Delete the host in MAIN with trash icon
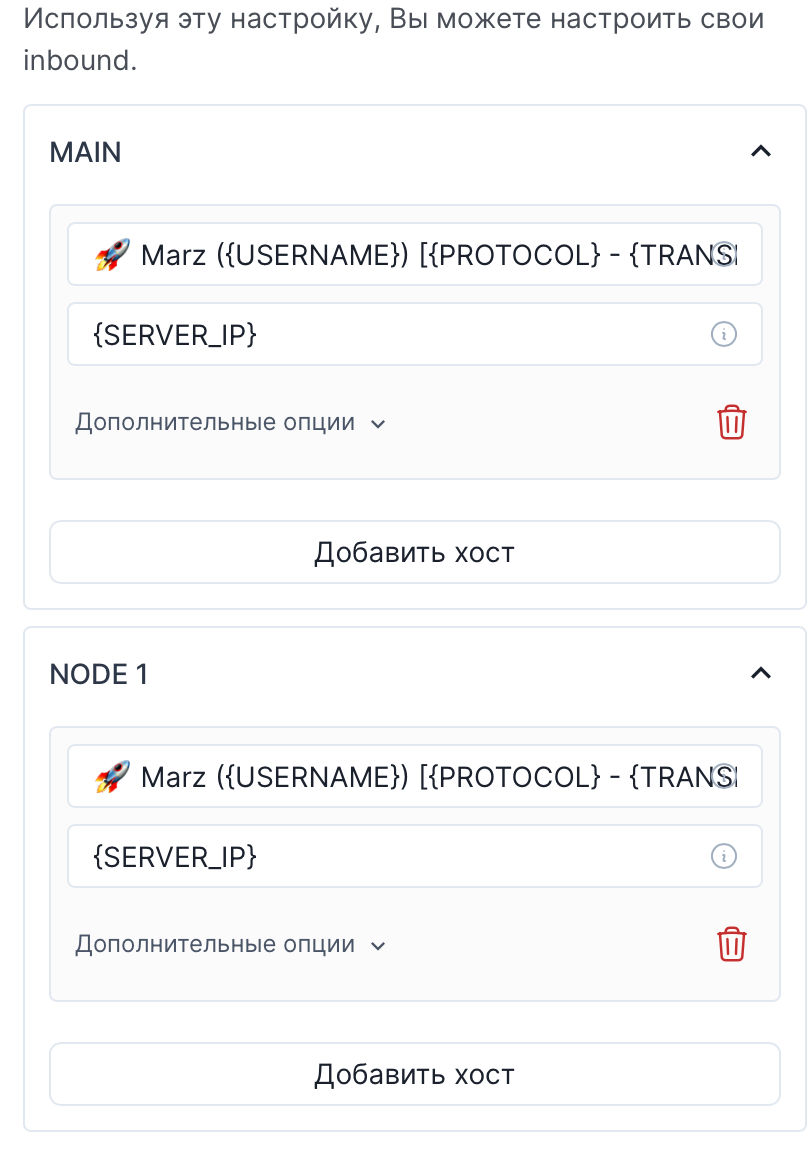Viewport: 810px width, 1152px height. (x=731, y=422)
